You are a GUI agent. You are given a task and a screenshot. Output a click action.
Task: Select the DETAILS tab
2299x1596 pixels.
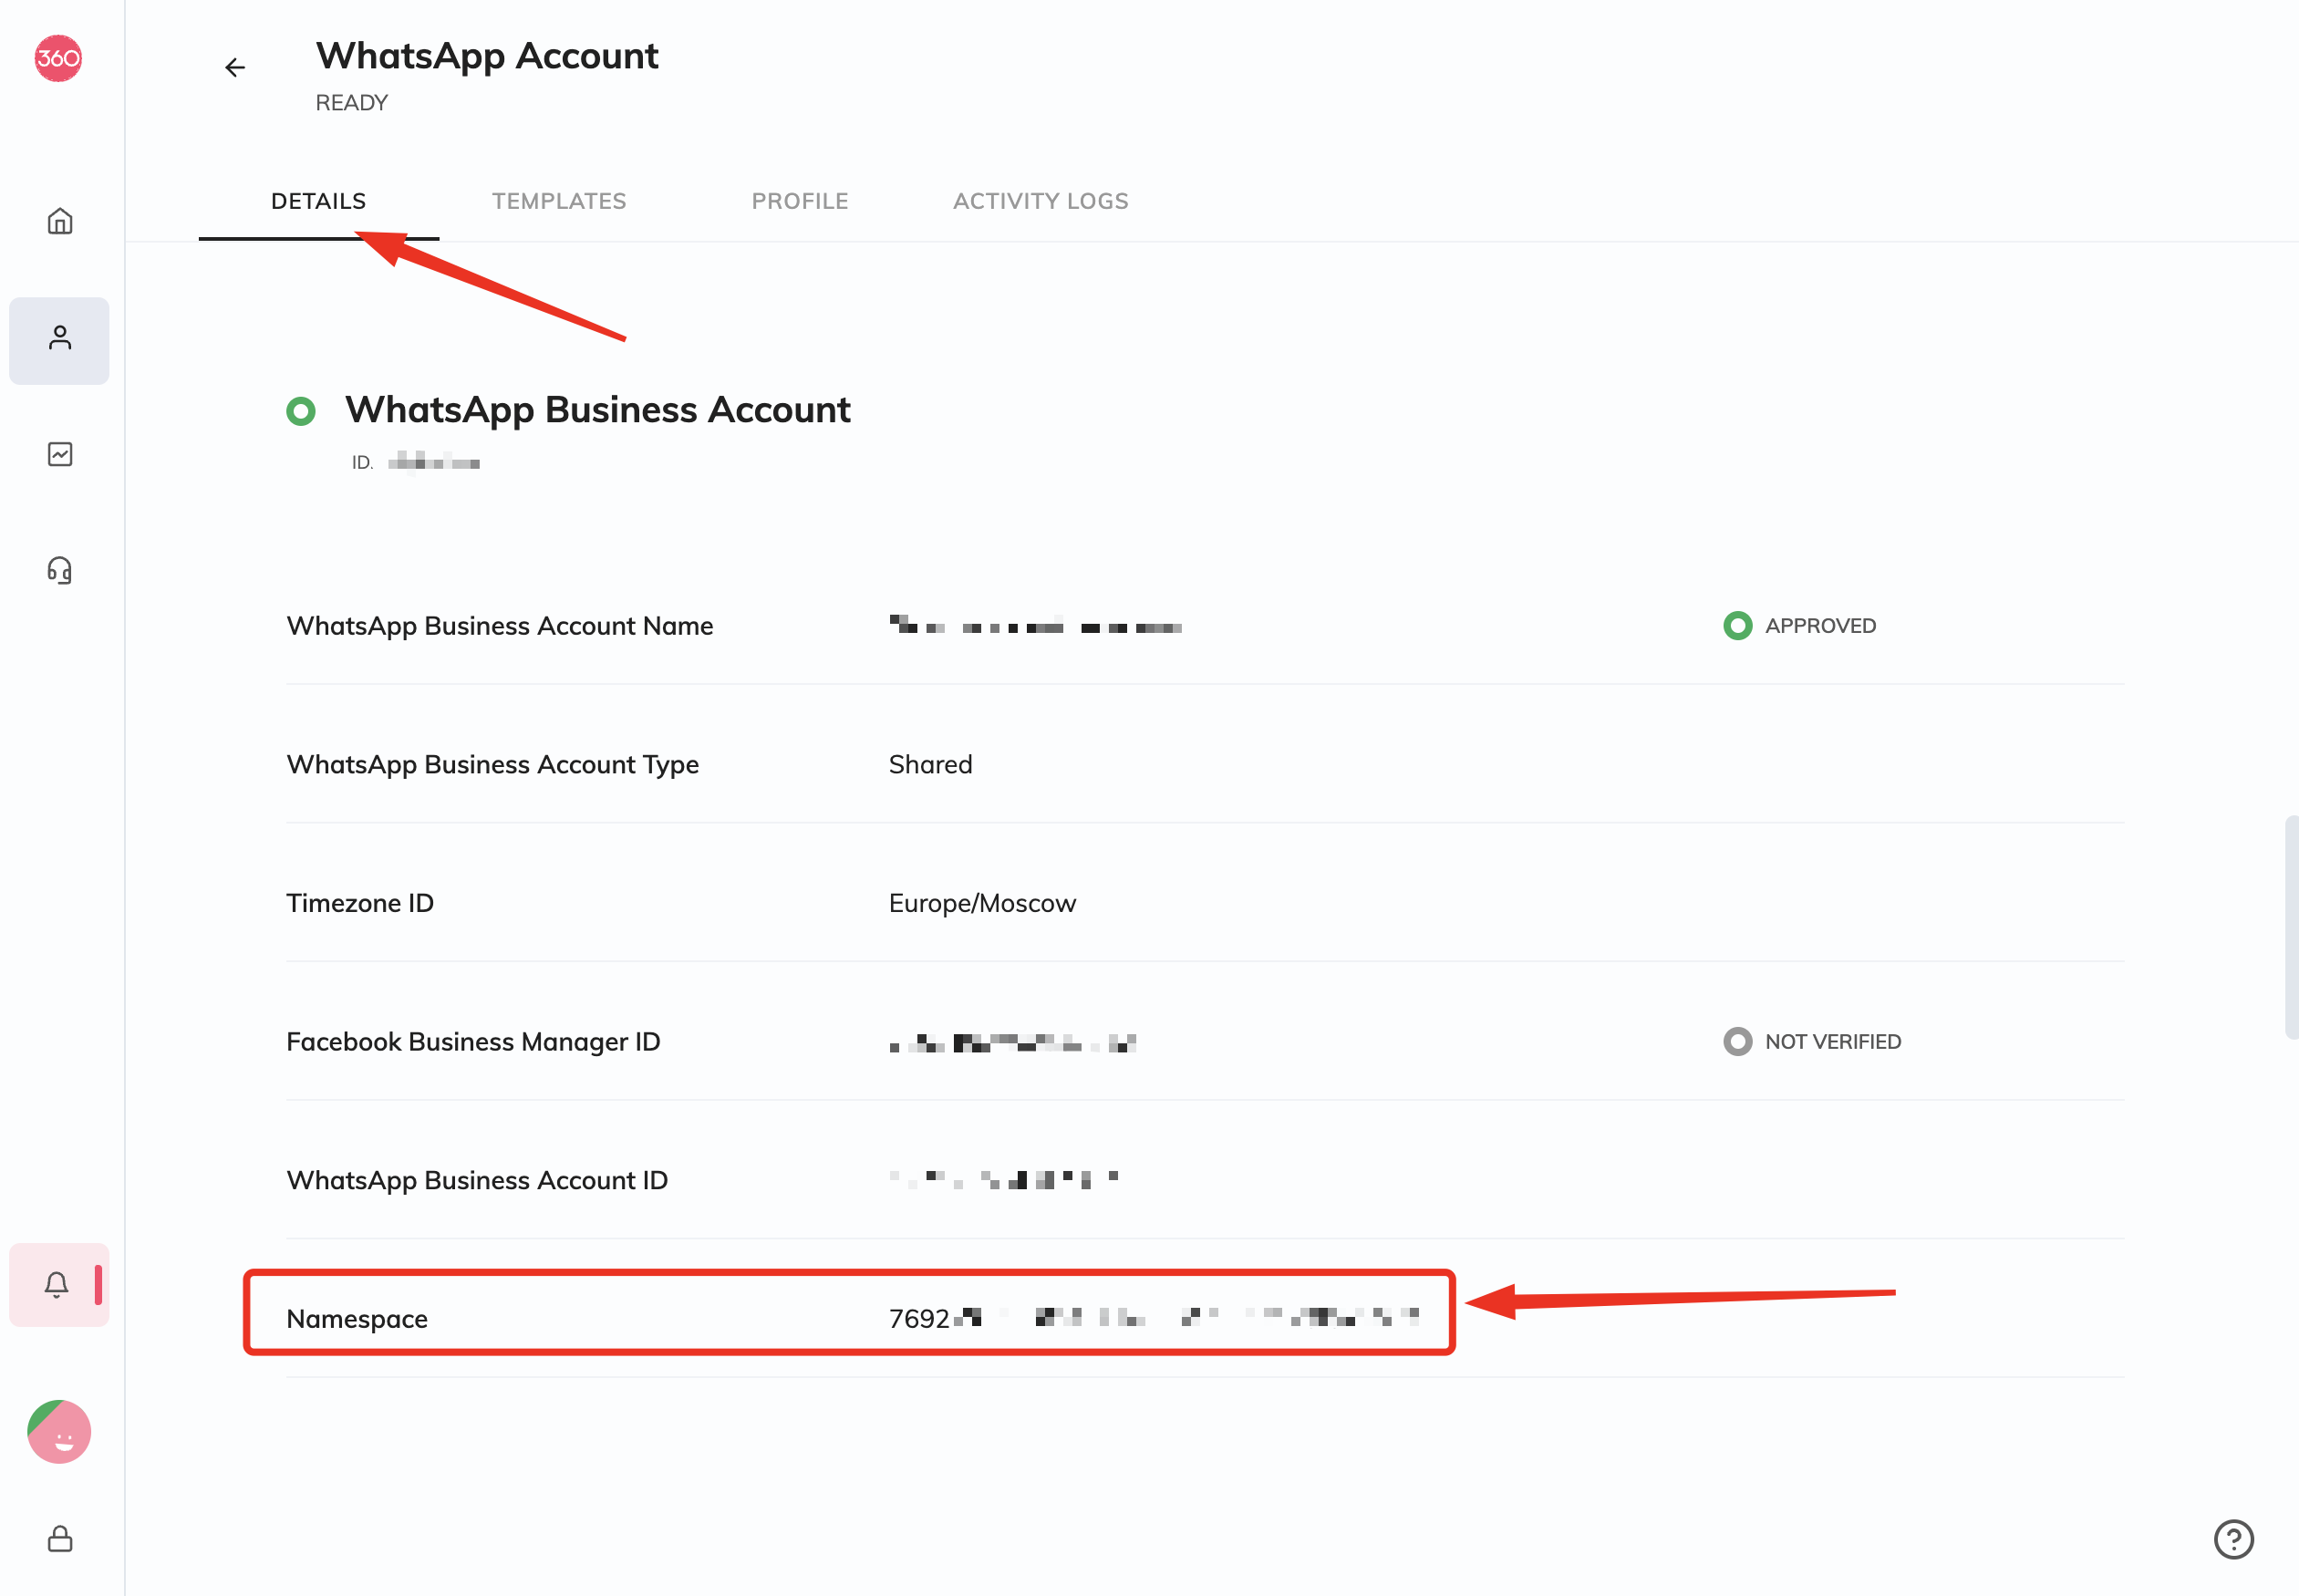(319, 201)
